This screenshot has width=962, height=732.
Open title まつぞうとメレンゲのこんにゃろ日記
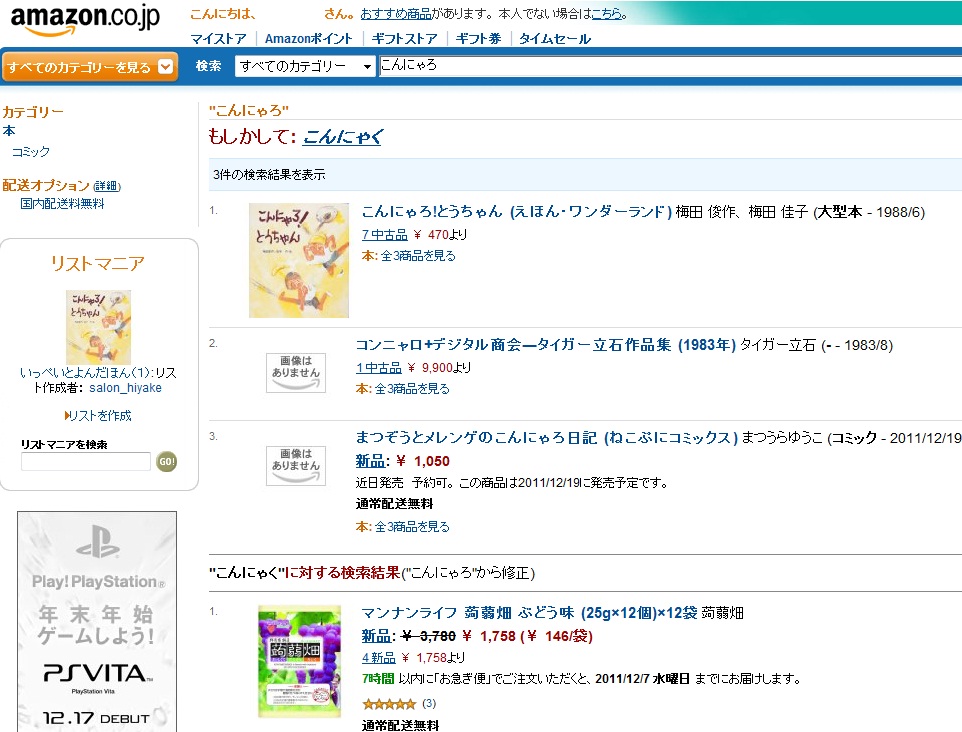(x=547, y=437)
